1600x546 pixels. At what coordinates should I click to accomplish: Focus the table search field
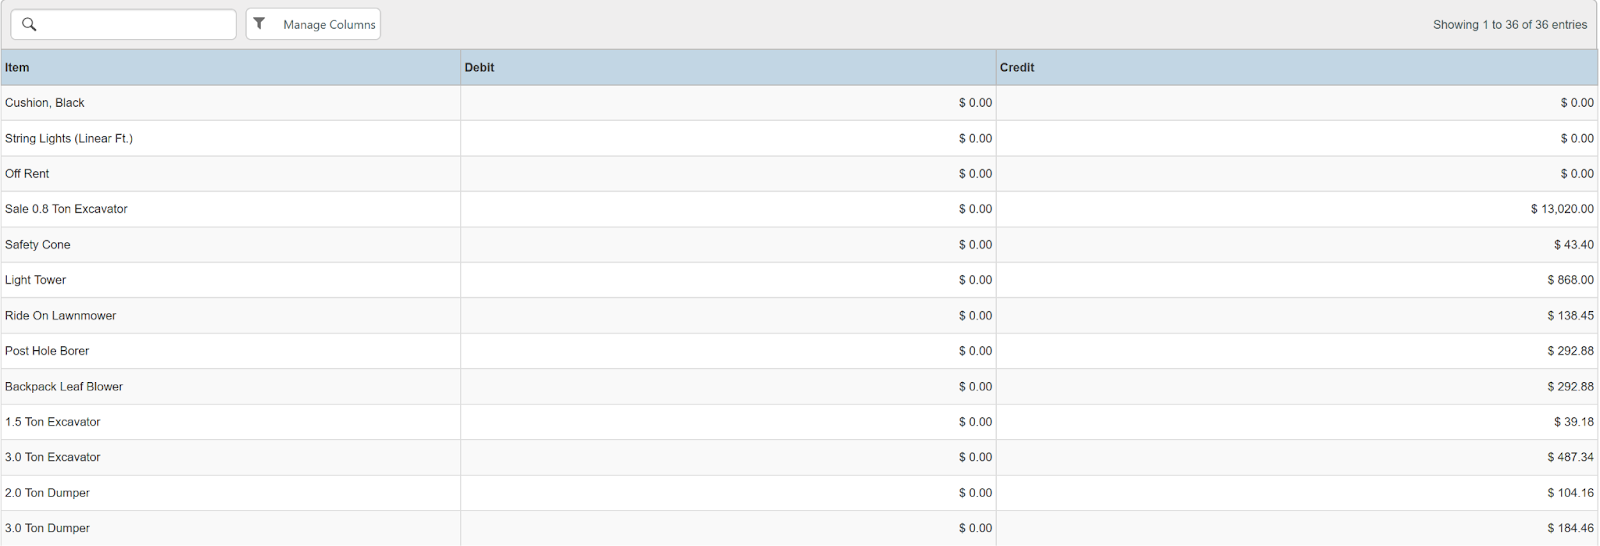[x=135, y=24]
